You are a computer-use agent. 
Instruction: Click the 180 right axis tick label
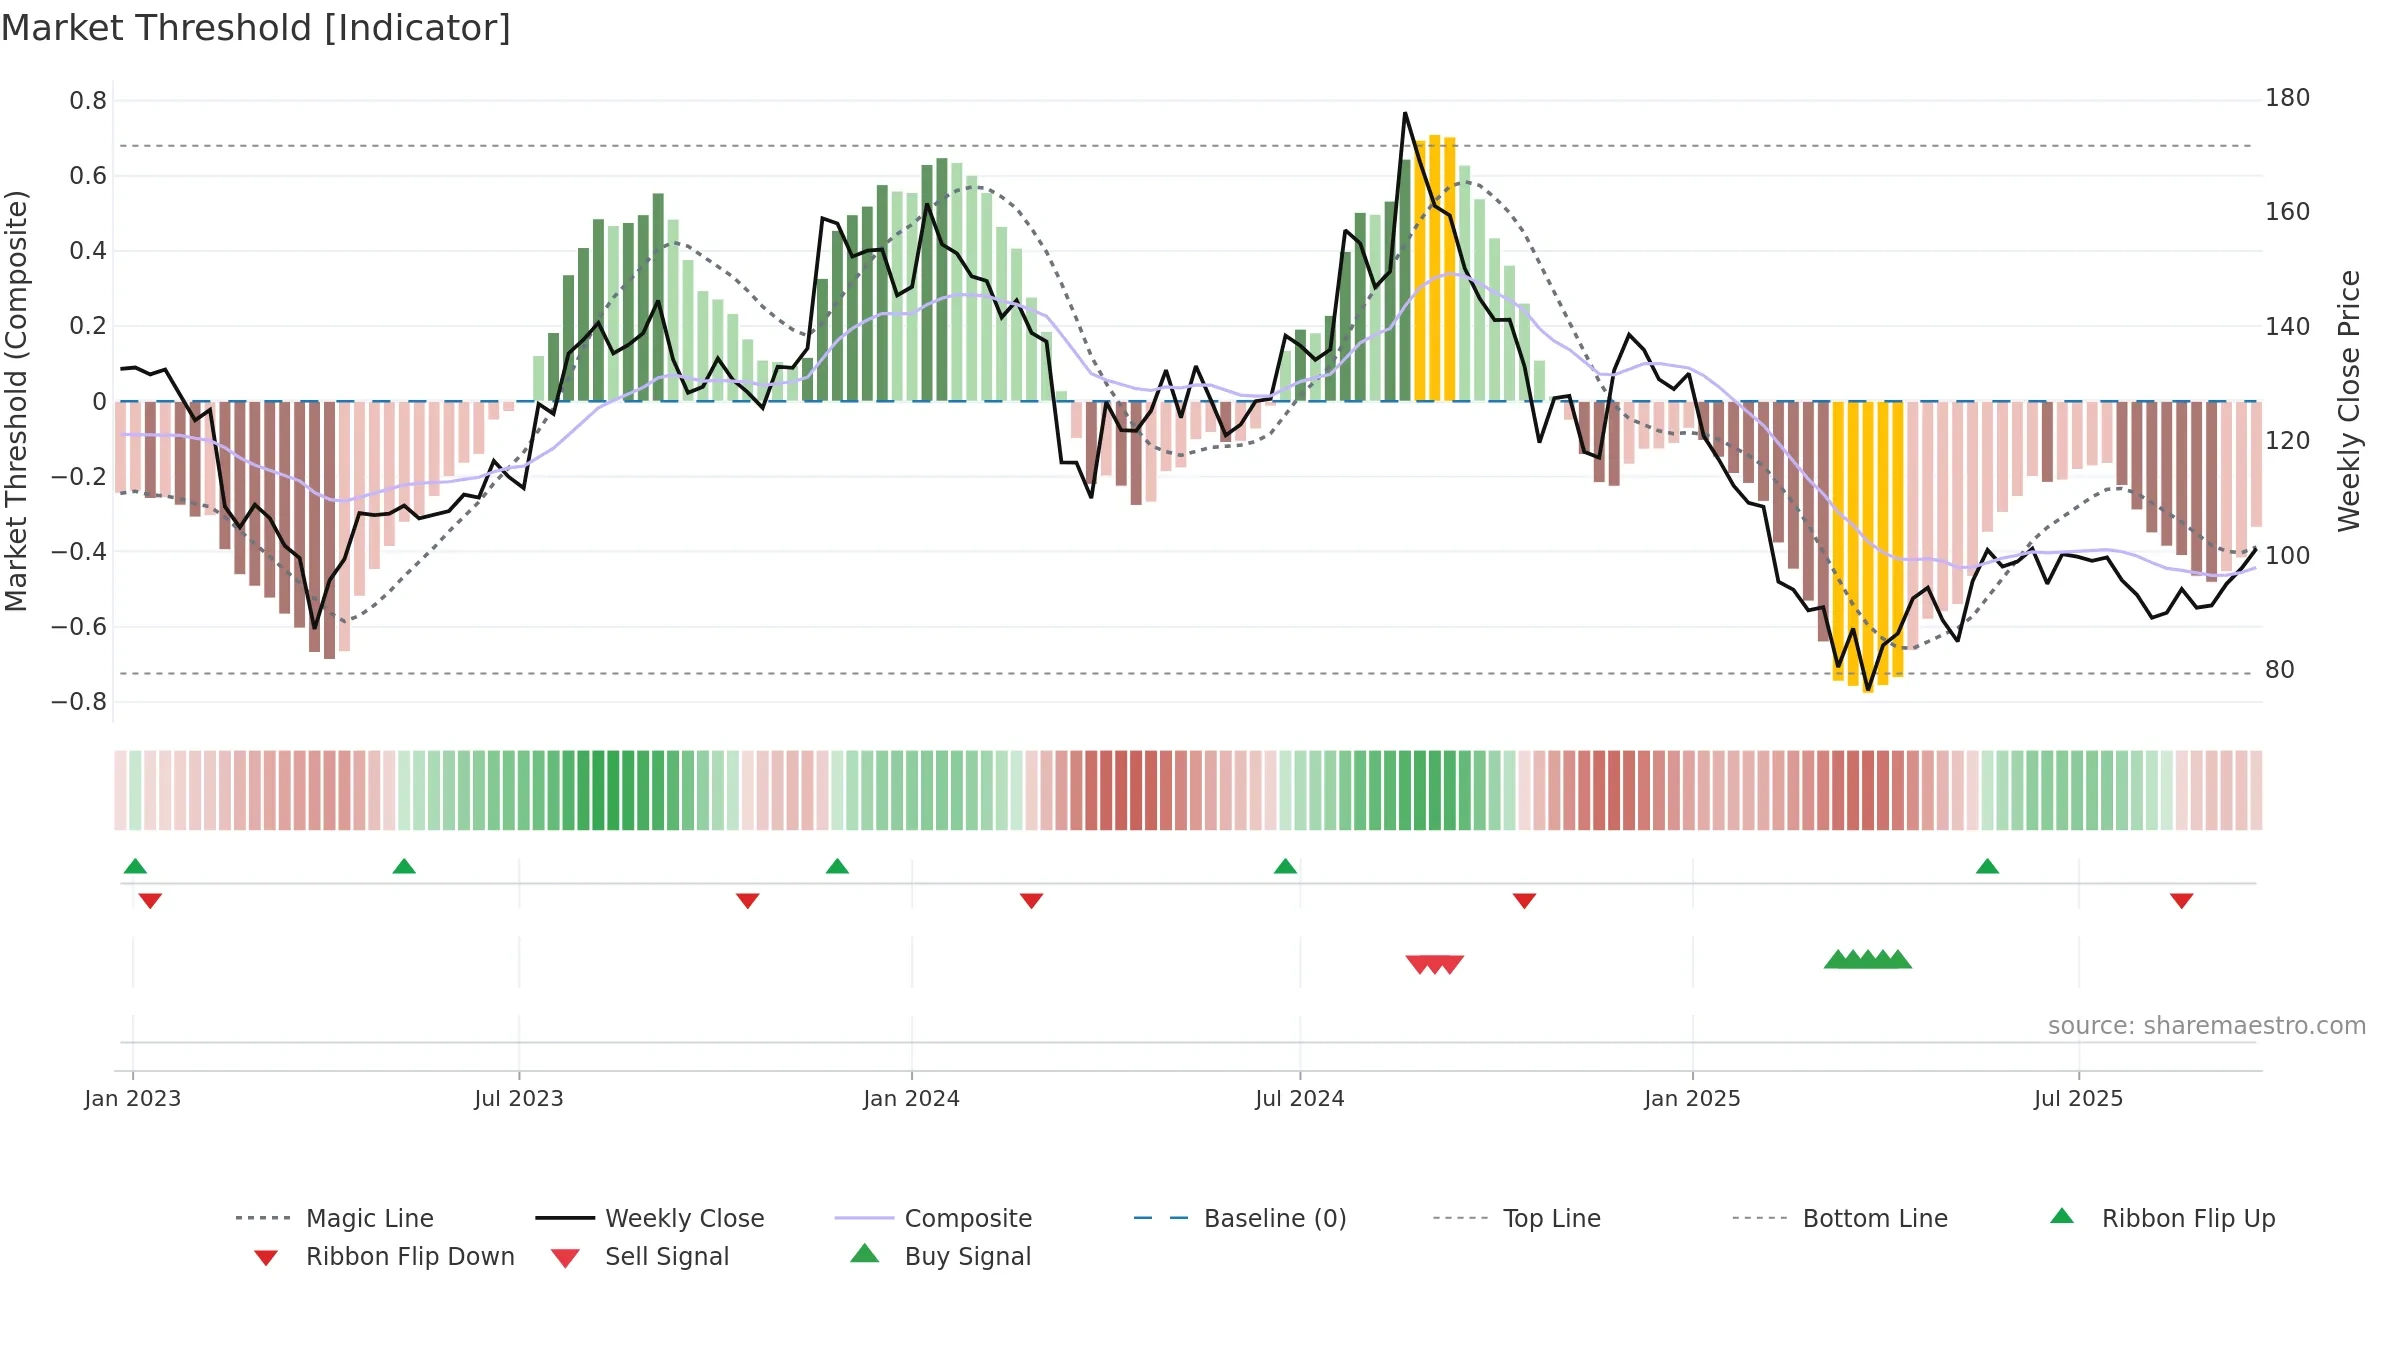tap(2288, 98)
